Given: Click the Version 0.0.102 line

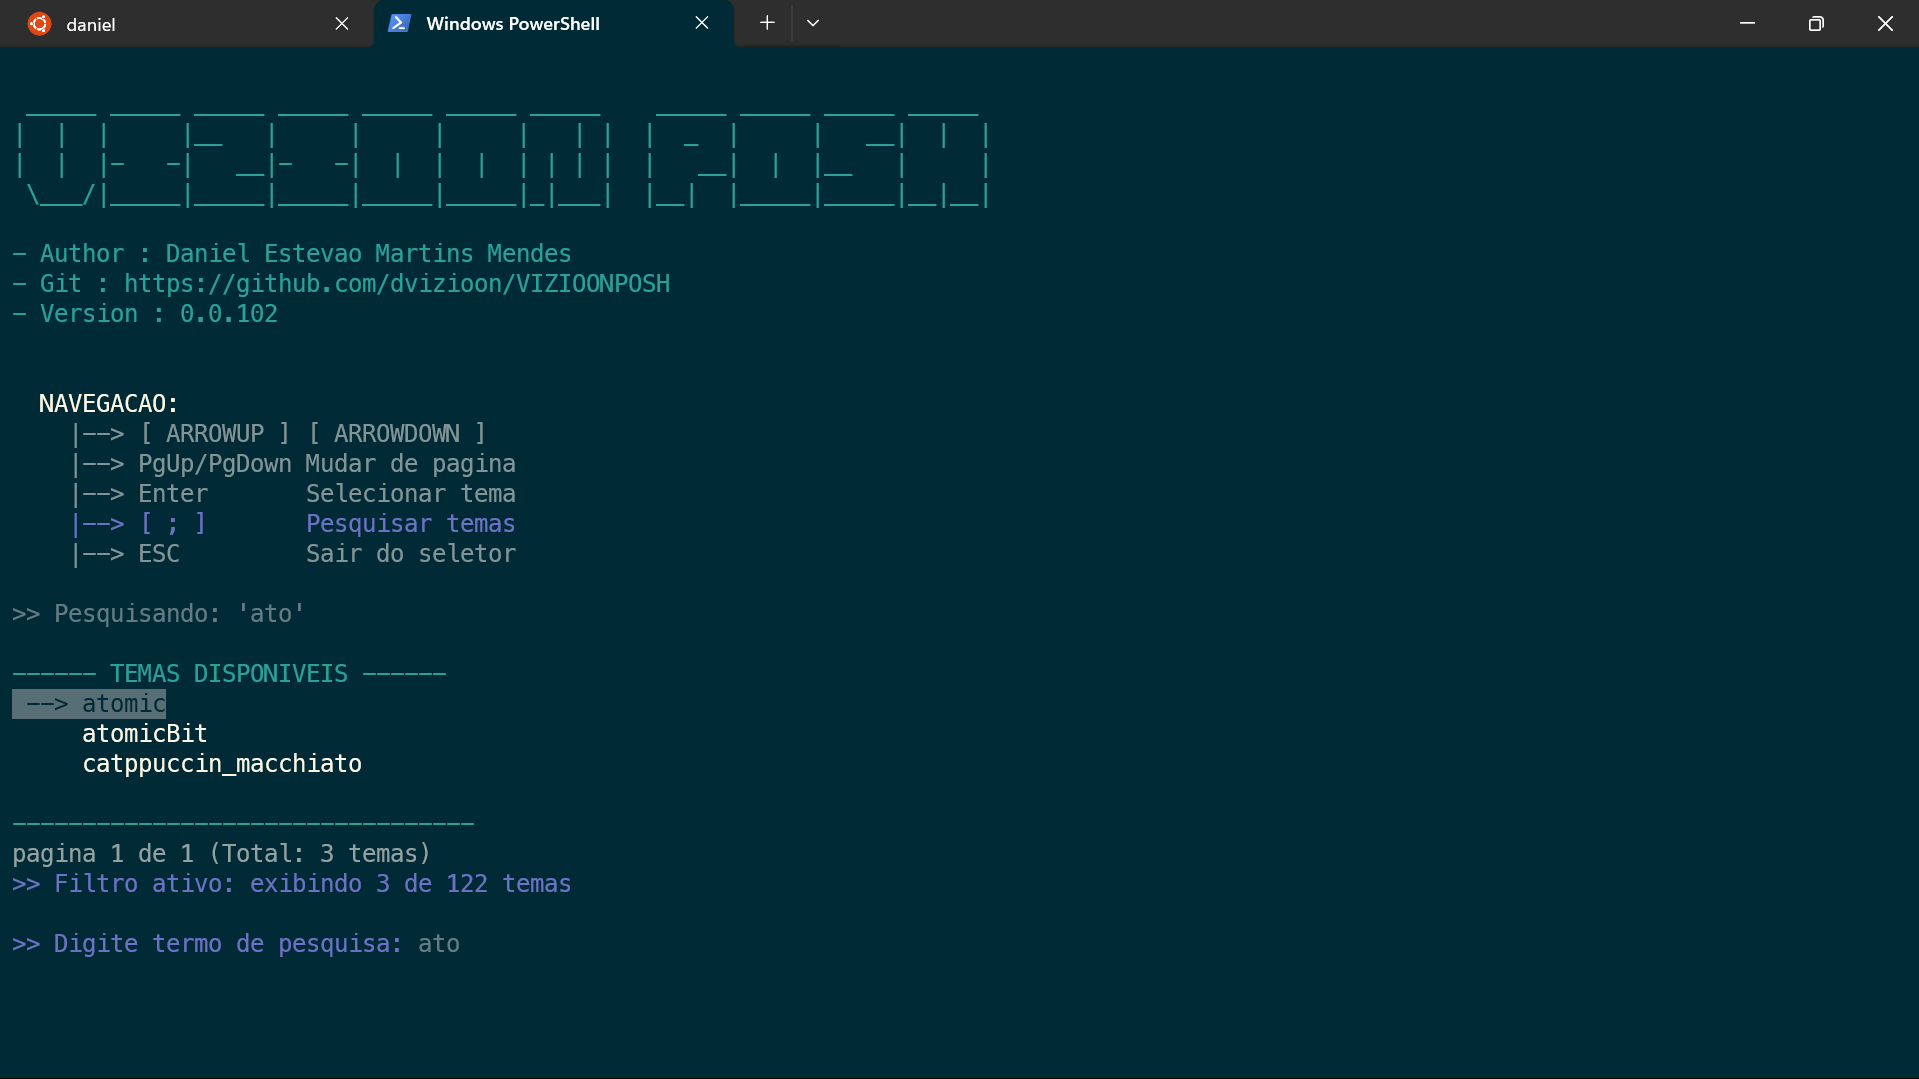Looking at the screenshot, I should click(145, 314).
